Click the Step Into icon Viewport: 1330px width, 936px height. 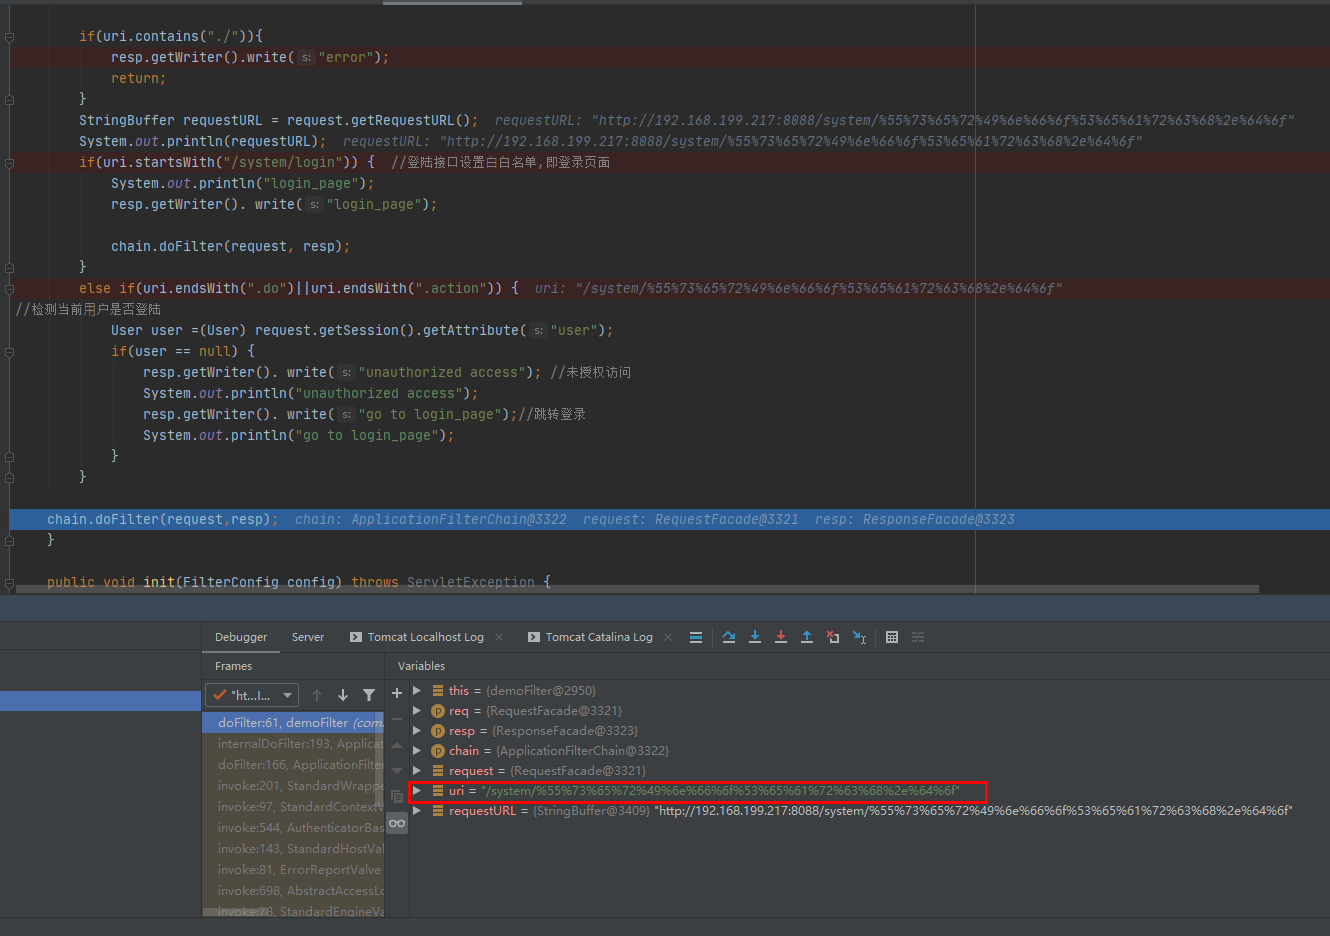coord(754,637)
